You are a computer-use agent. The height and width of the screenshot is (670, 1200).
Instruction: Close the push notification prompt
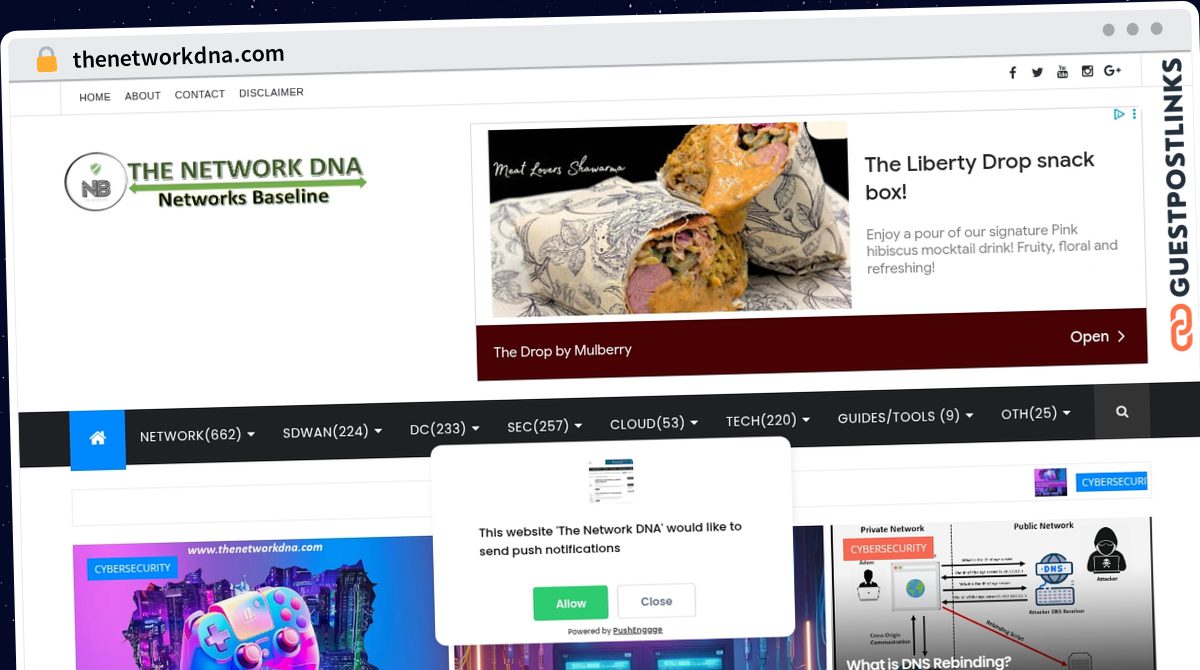point(656,601)
